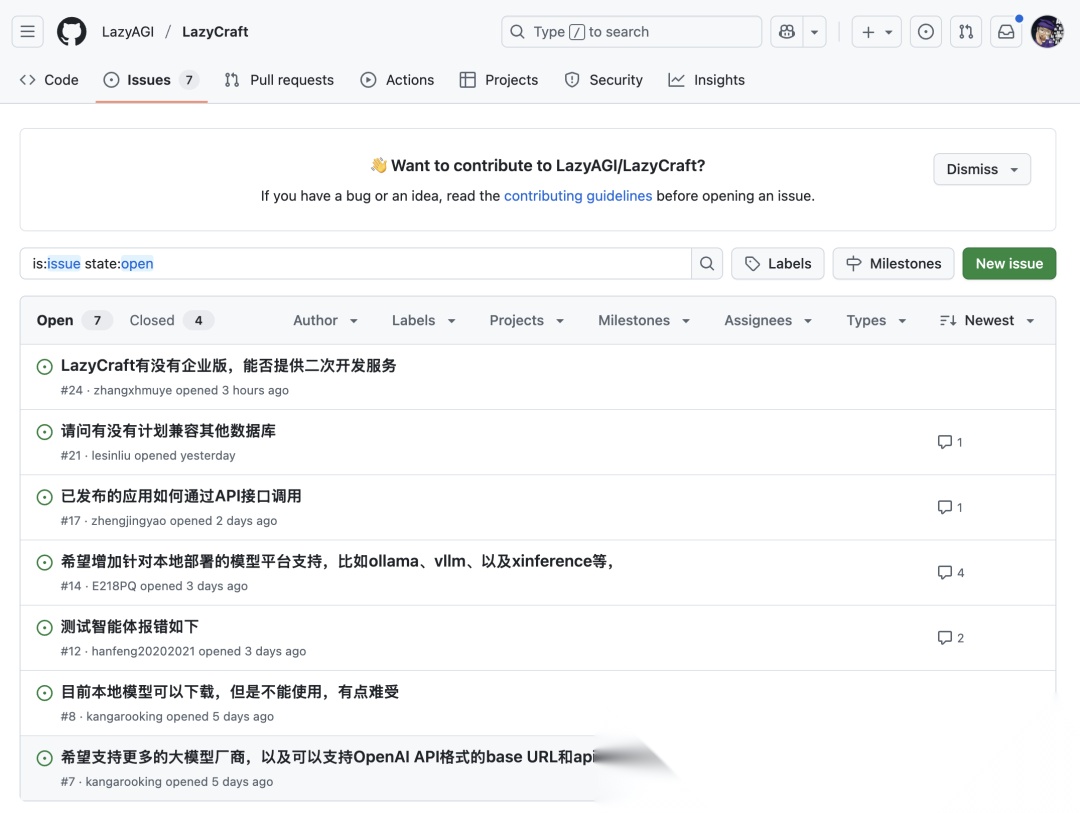Toggle the Newest sort option
The image size is (1080, 813).
click(x=985, y=320)
